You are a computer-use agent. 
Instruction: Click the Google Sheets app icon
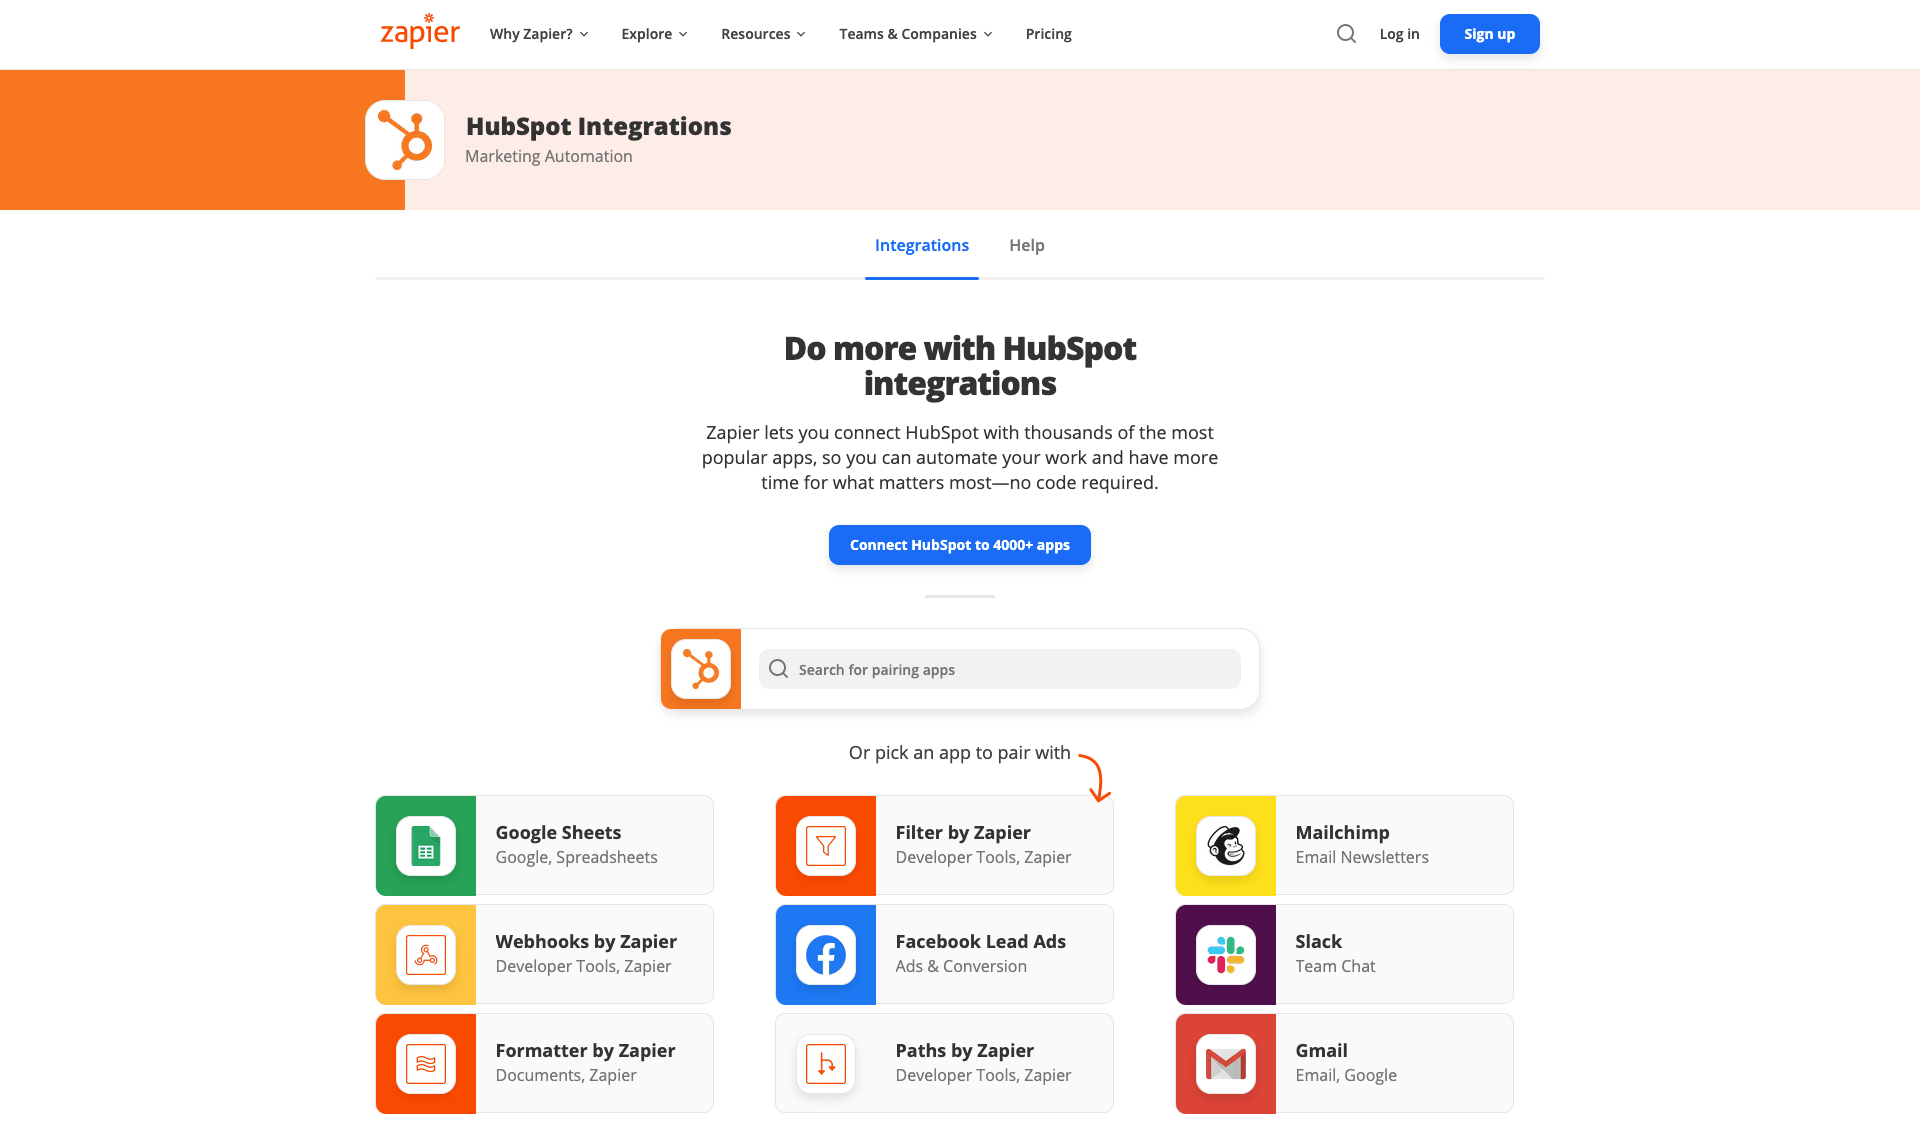pyautogui.click(x=426, y=845)
